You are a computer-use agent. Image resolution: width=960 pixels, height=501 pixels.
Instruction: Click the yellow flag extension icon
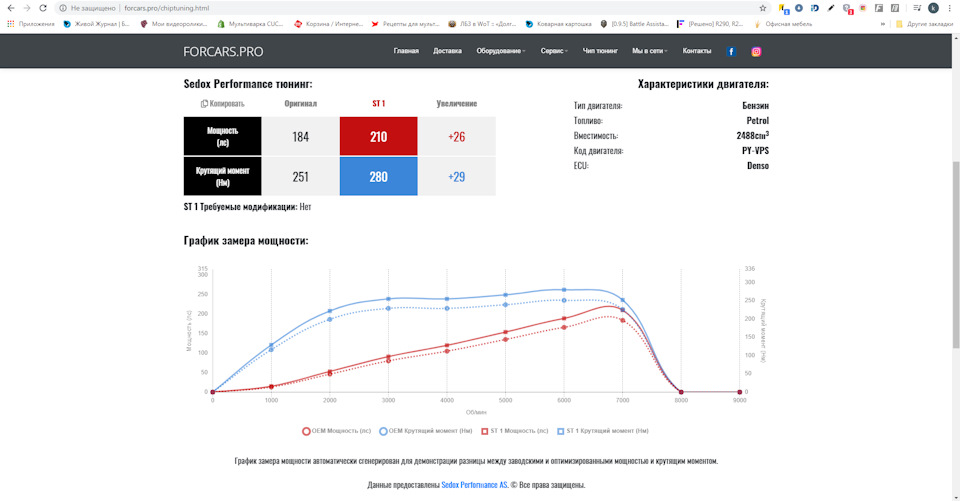pyautogui.click(x=783, y=8)
